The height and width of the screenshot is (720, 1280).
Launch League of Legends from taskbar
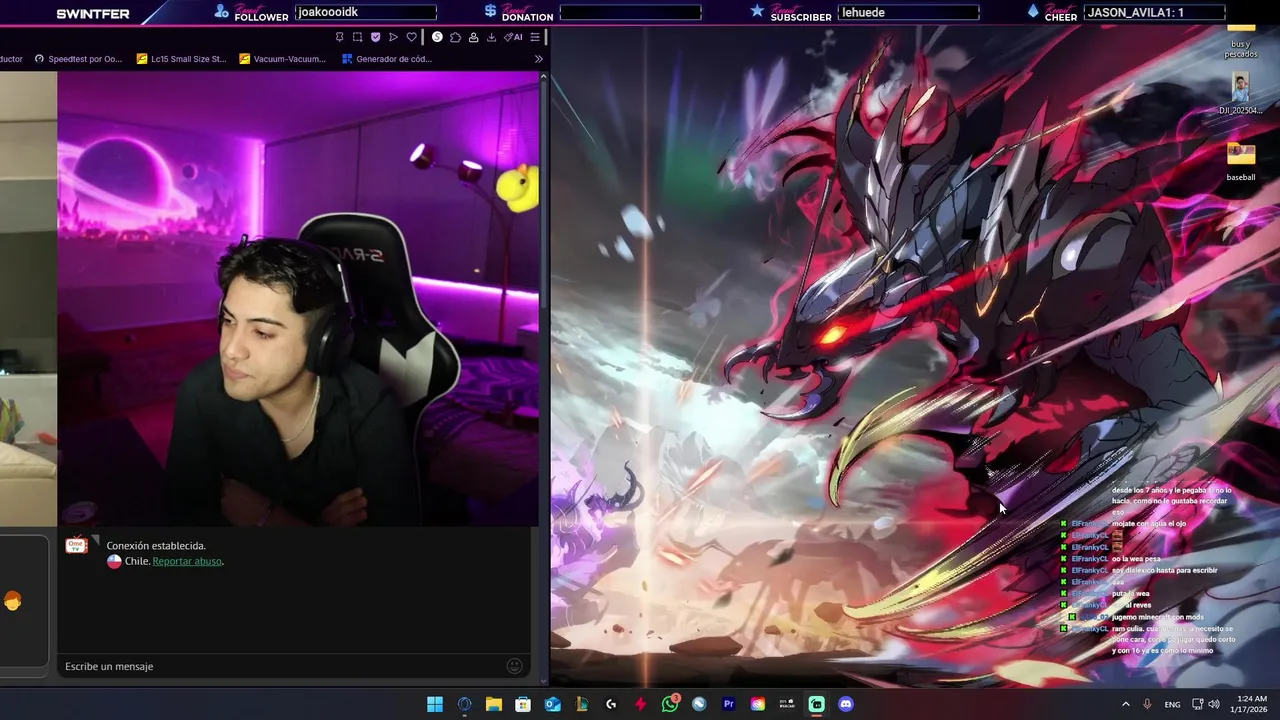[x=582, y=704]
